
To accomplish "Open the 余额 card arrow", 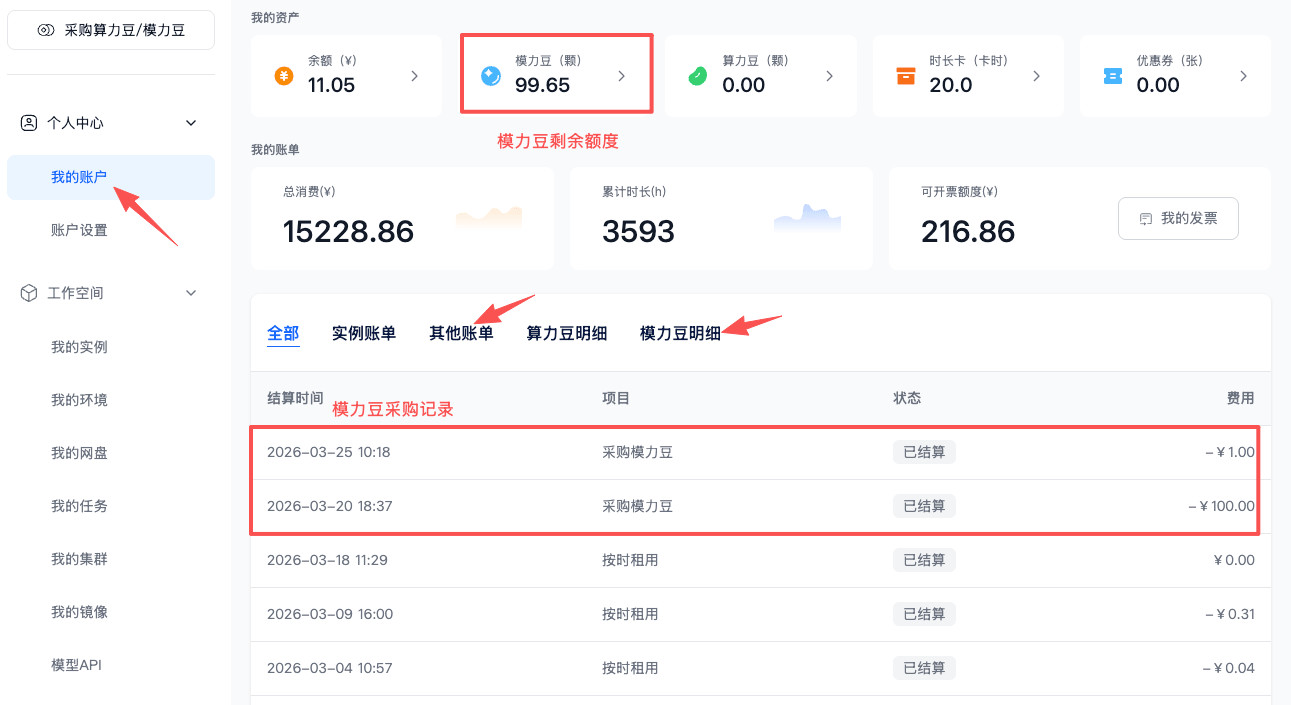I will coord(415,76).
